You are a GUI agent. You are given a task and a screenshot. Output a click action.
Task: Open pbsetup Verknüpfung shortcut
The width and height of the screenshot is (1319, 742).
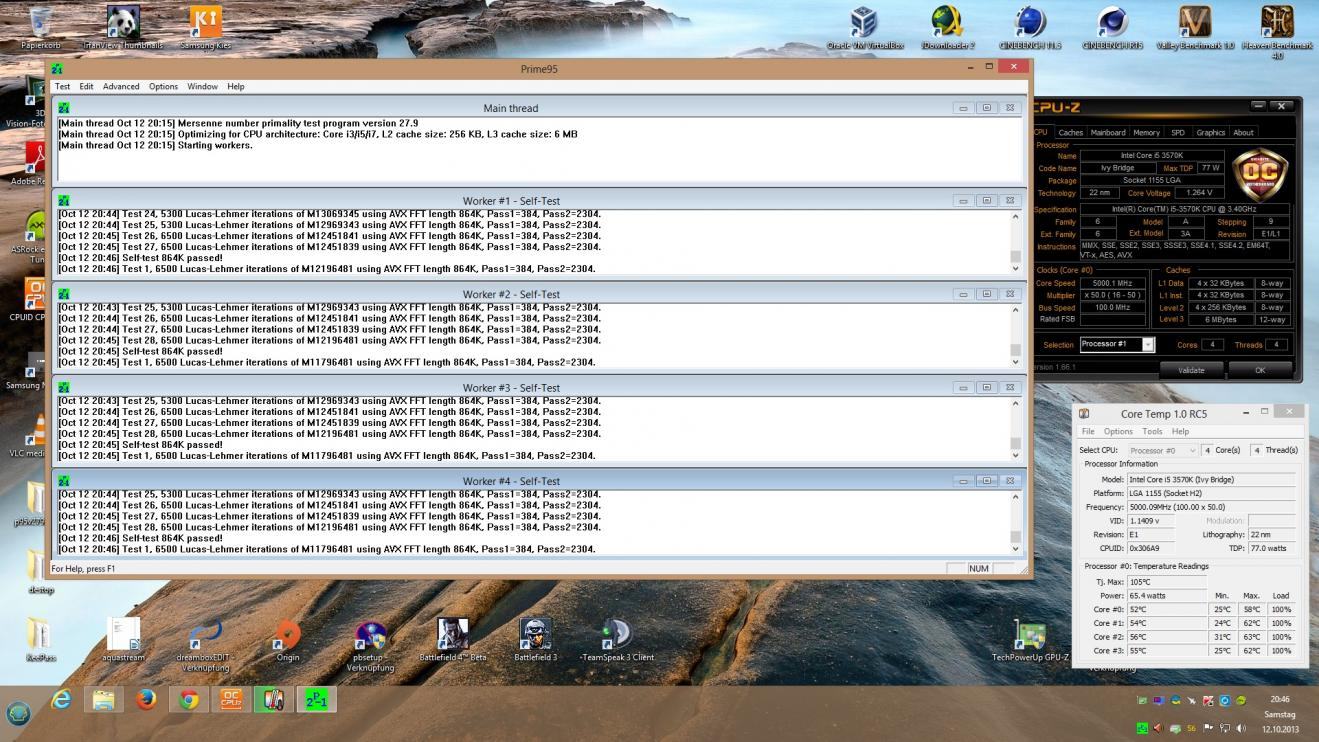370,645
